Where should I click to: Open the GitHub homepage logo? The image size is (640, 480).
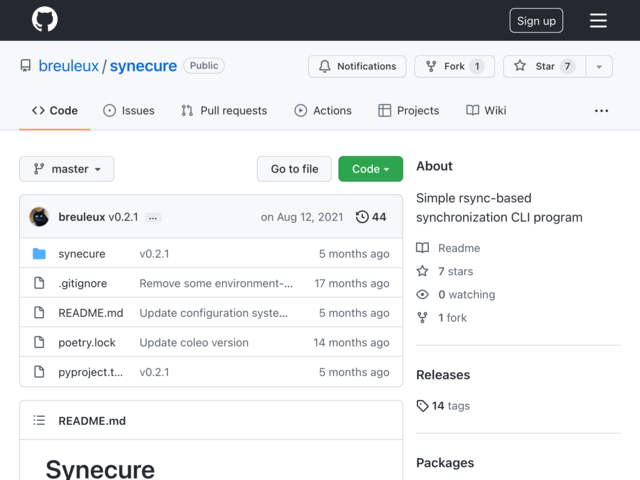click(44, 19)
